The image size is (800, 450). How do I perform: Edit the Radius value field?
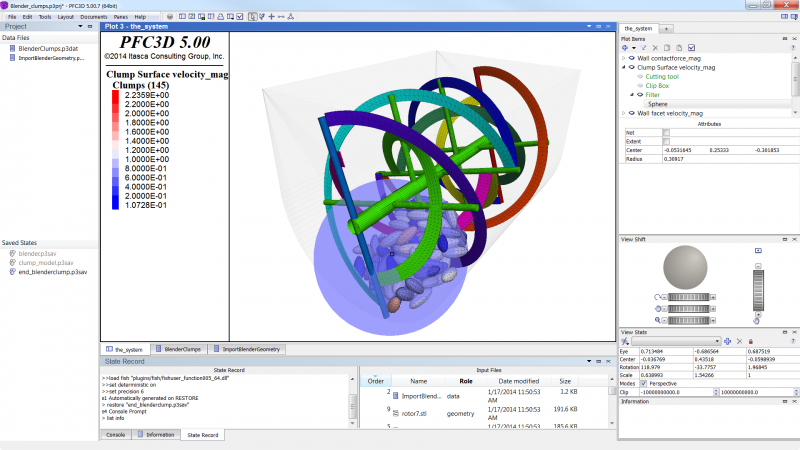coord(730,159)
